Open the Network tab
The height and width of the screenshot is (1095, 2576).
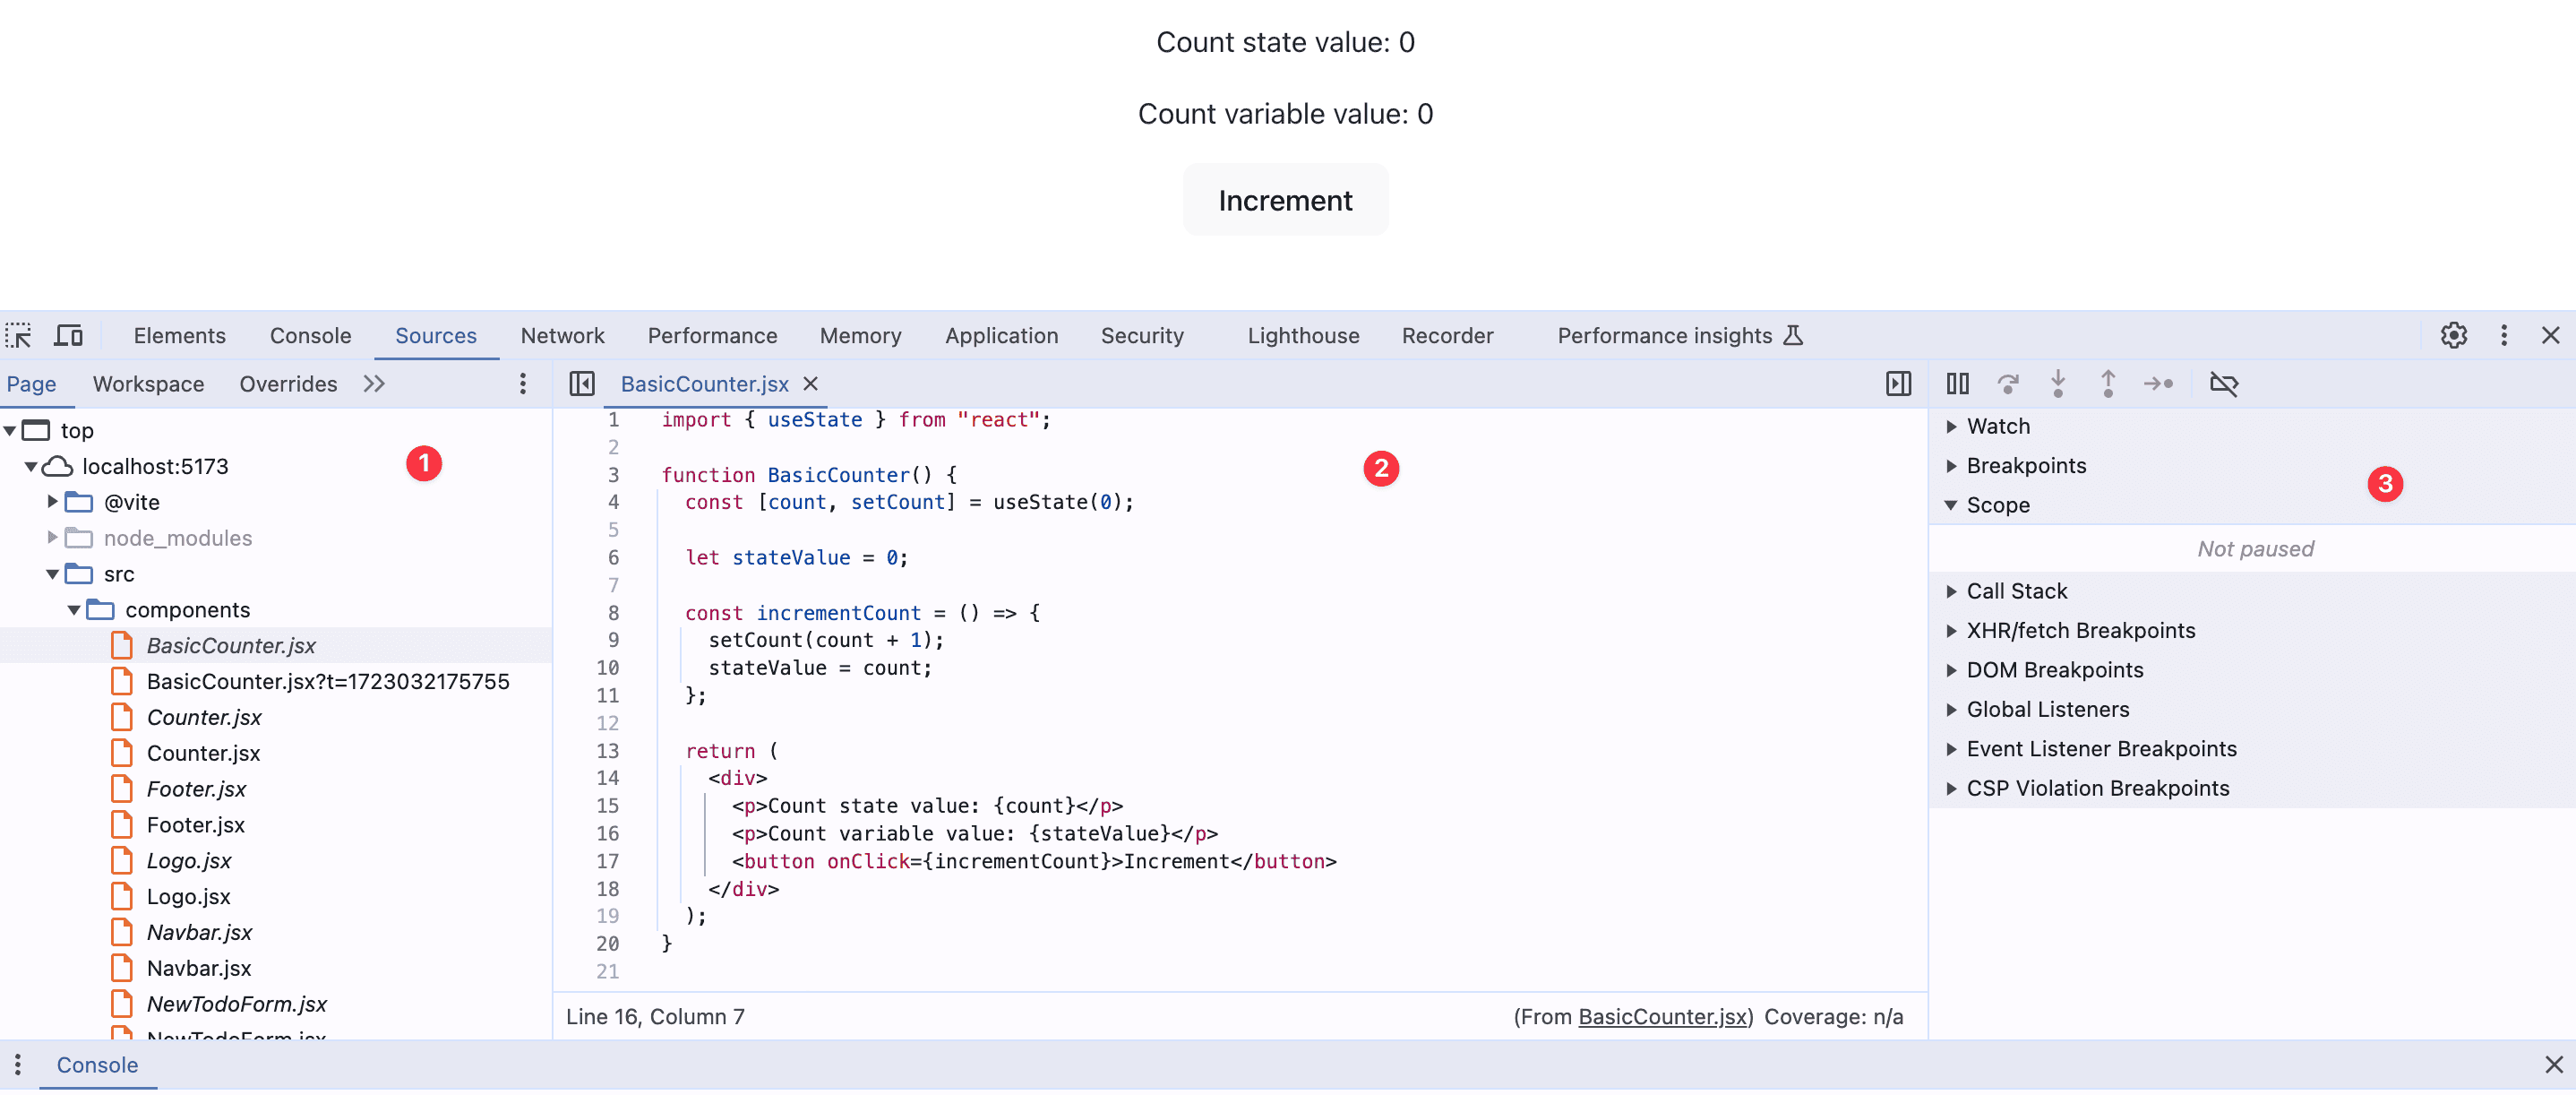tap(562, 336)
